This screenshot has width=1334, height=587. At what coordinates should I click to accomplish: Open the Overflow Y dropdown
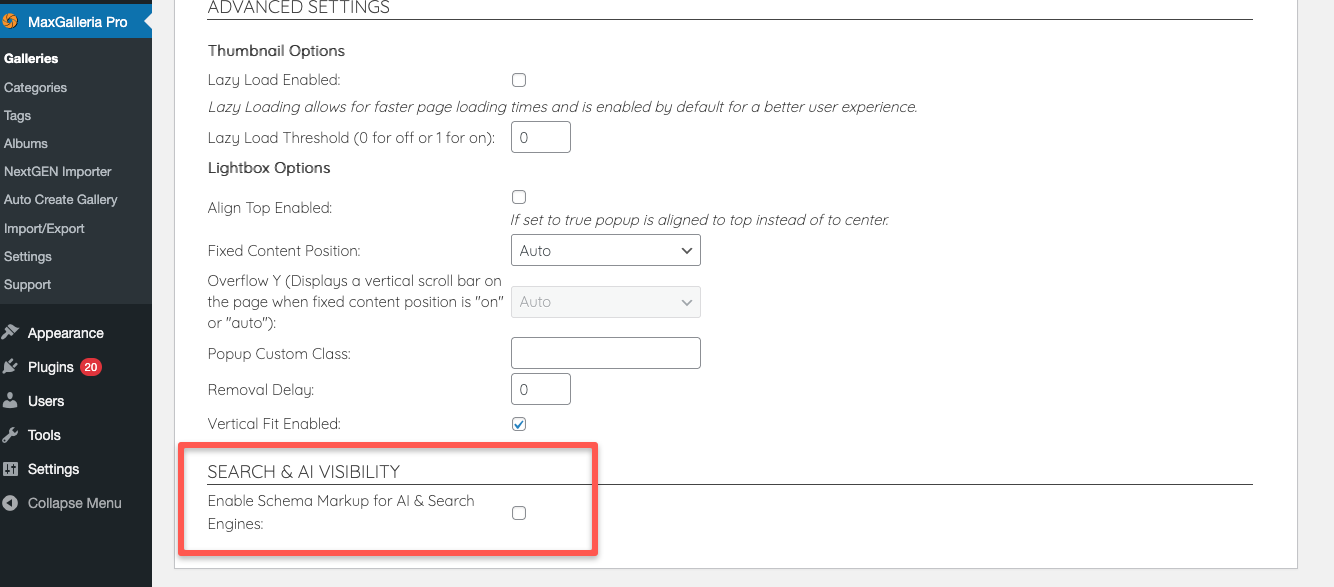coord(605,302)
